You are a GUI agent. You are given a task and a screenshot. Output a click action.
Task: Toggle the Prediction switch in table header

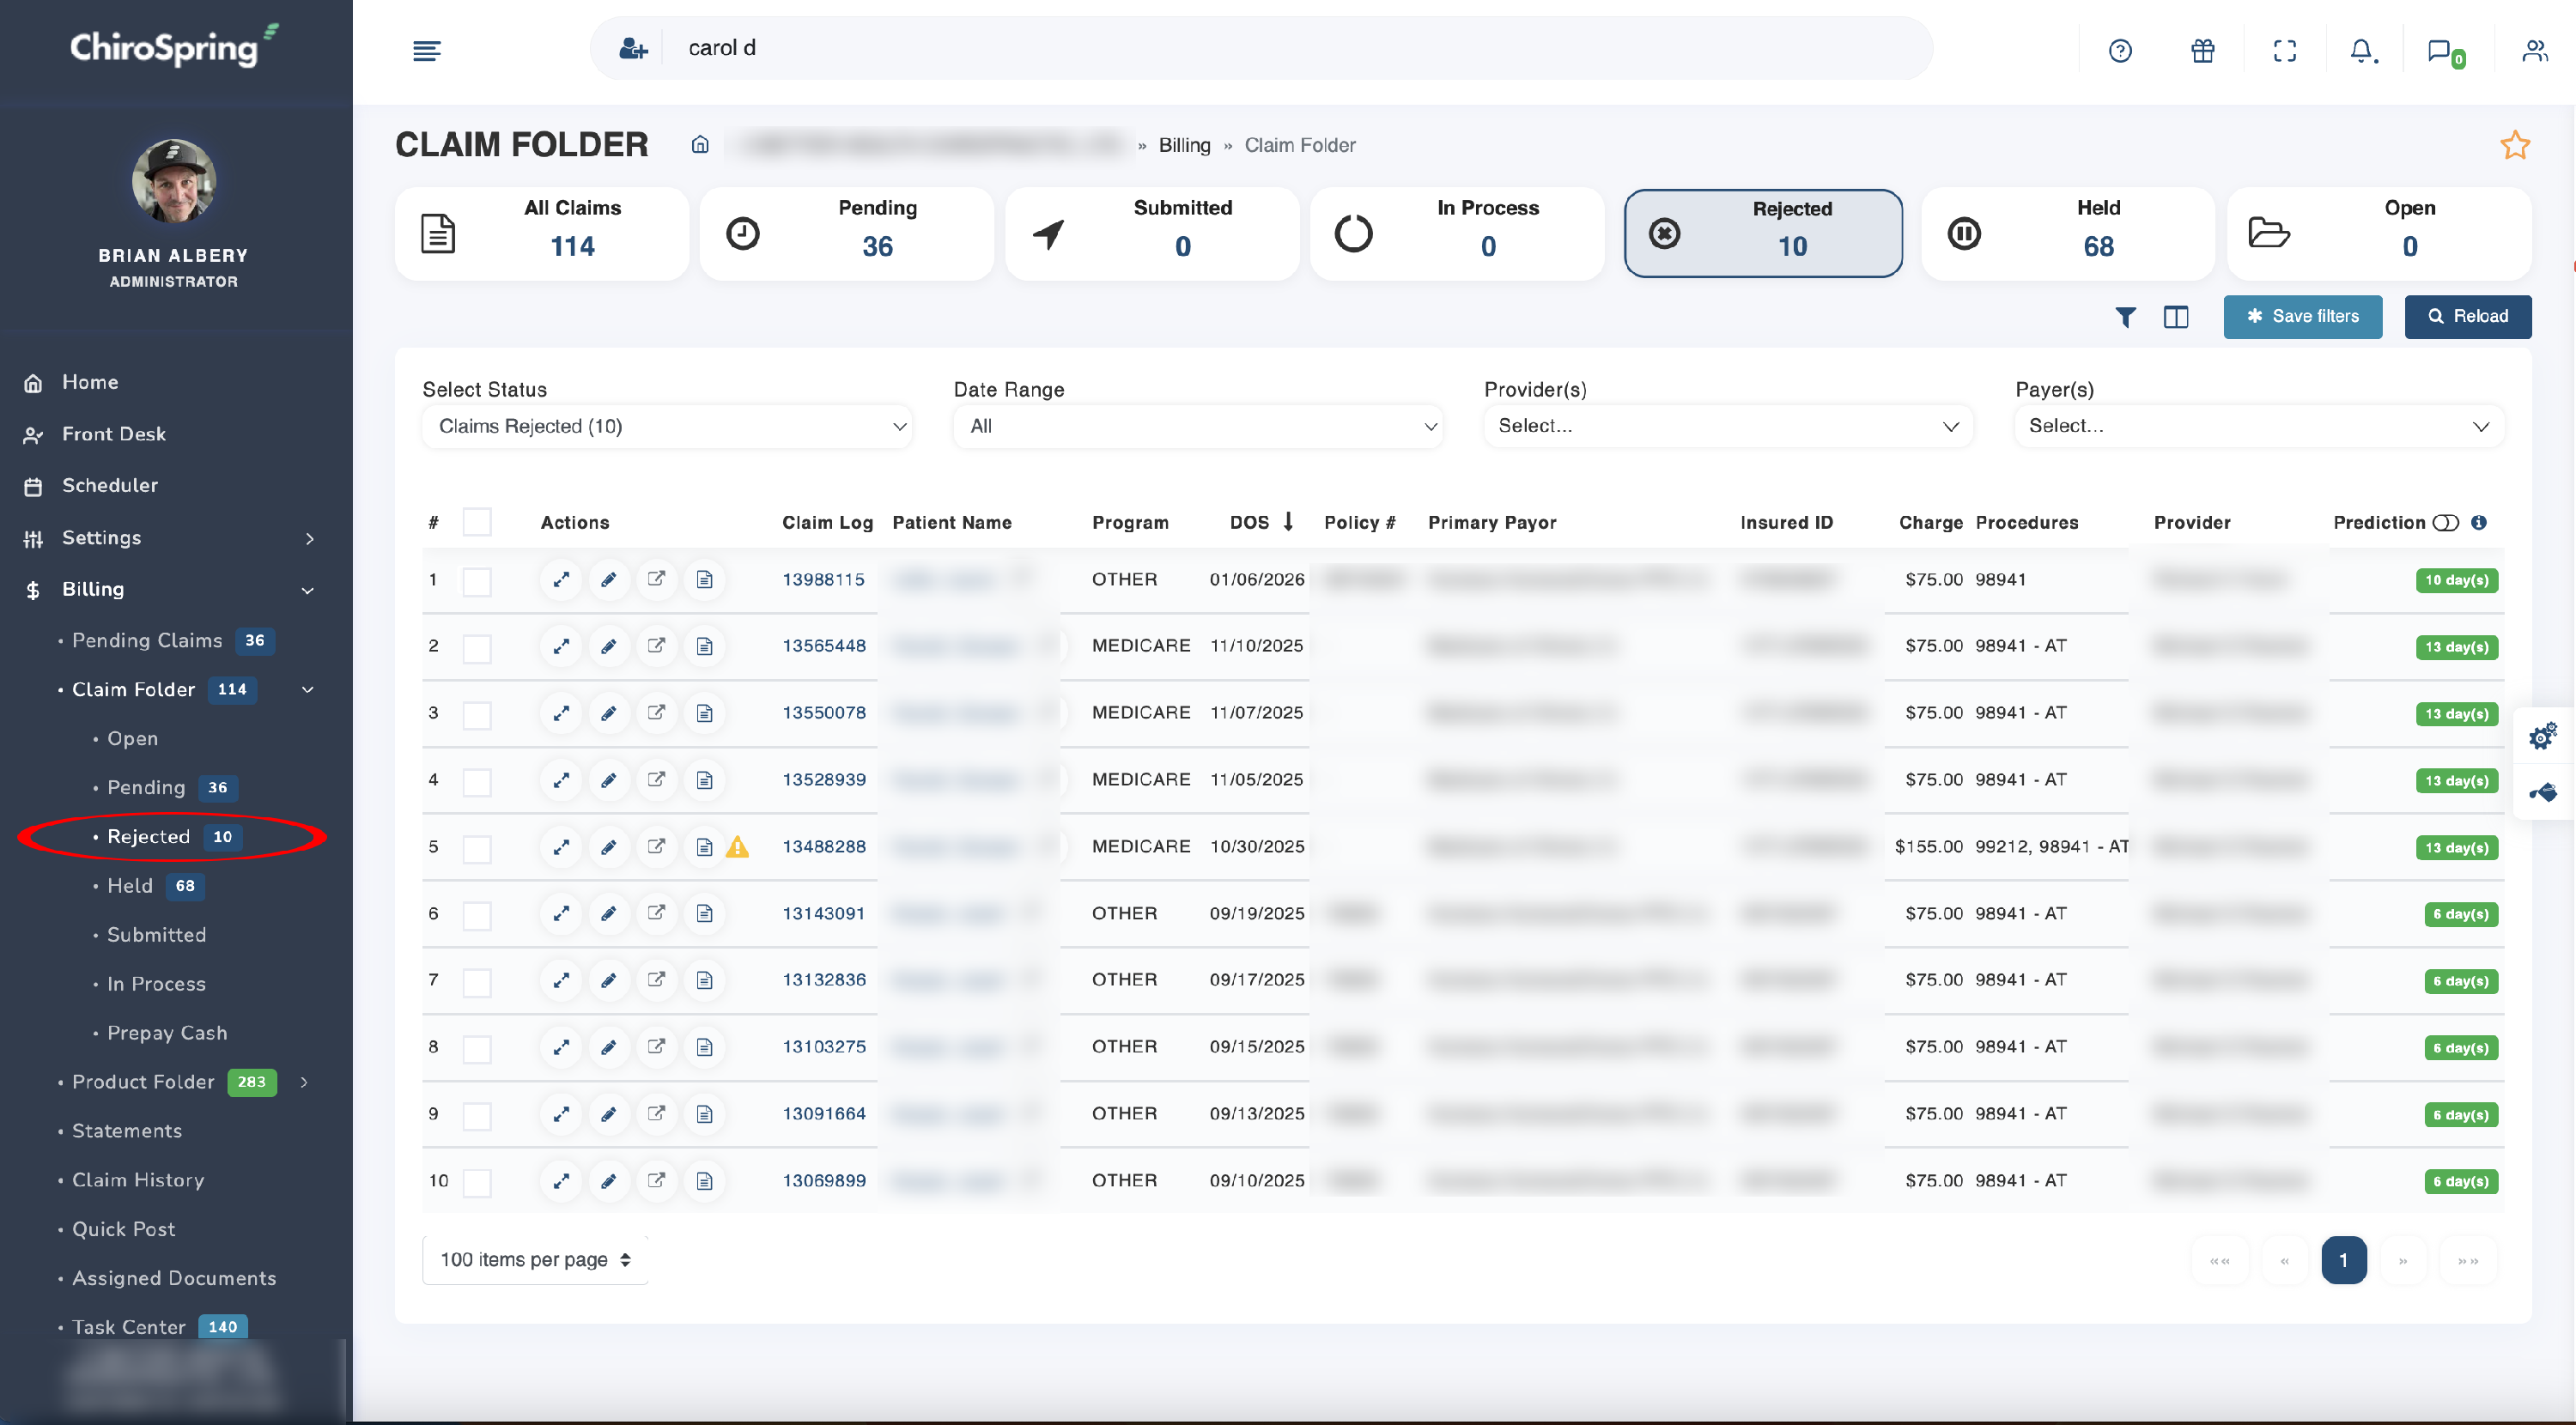click(2445, 523)
